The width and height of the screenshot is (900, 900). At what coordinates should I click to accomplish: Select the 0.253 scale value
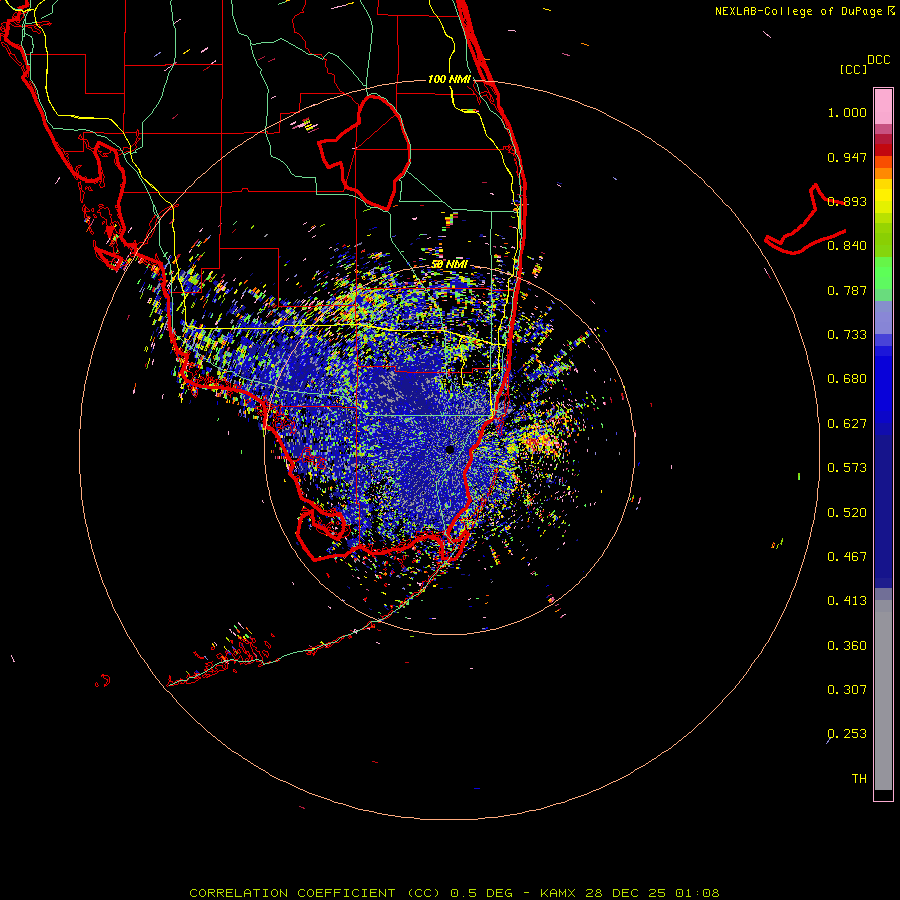coord(847,734)
